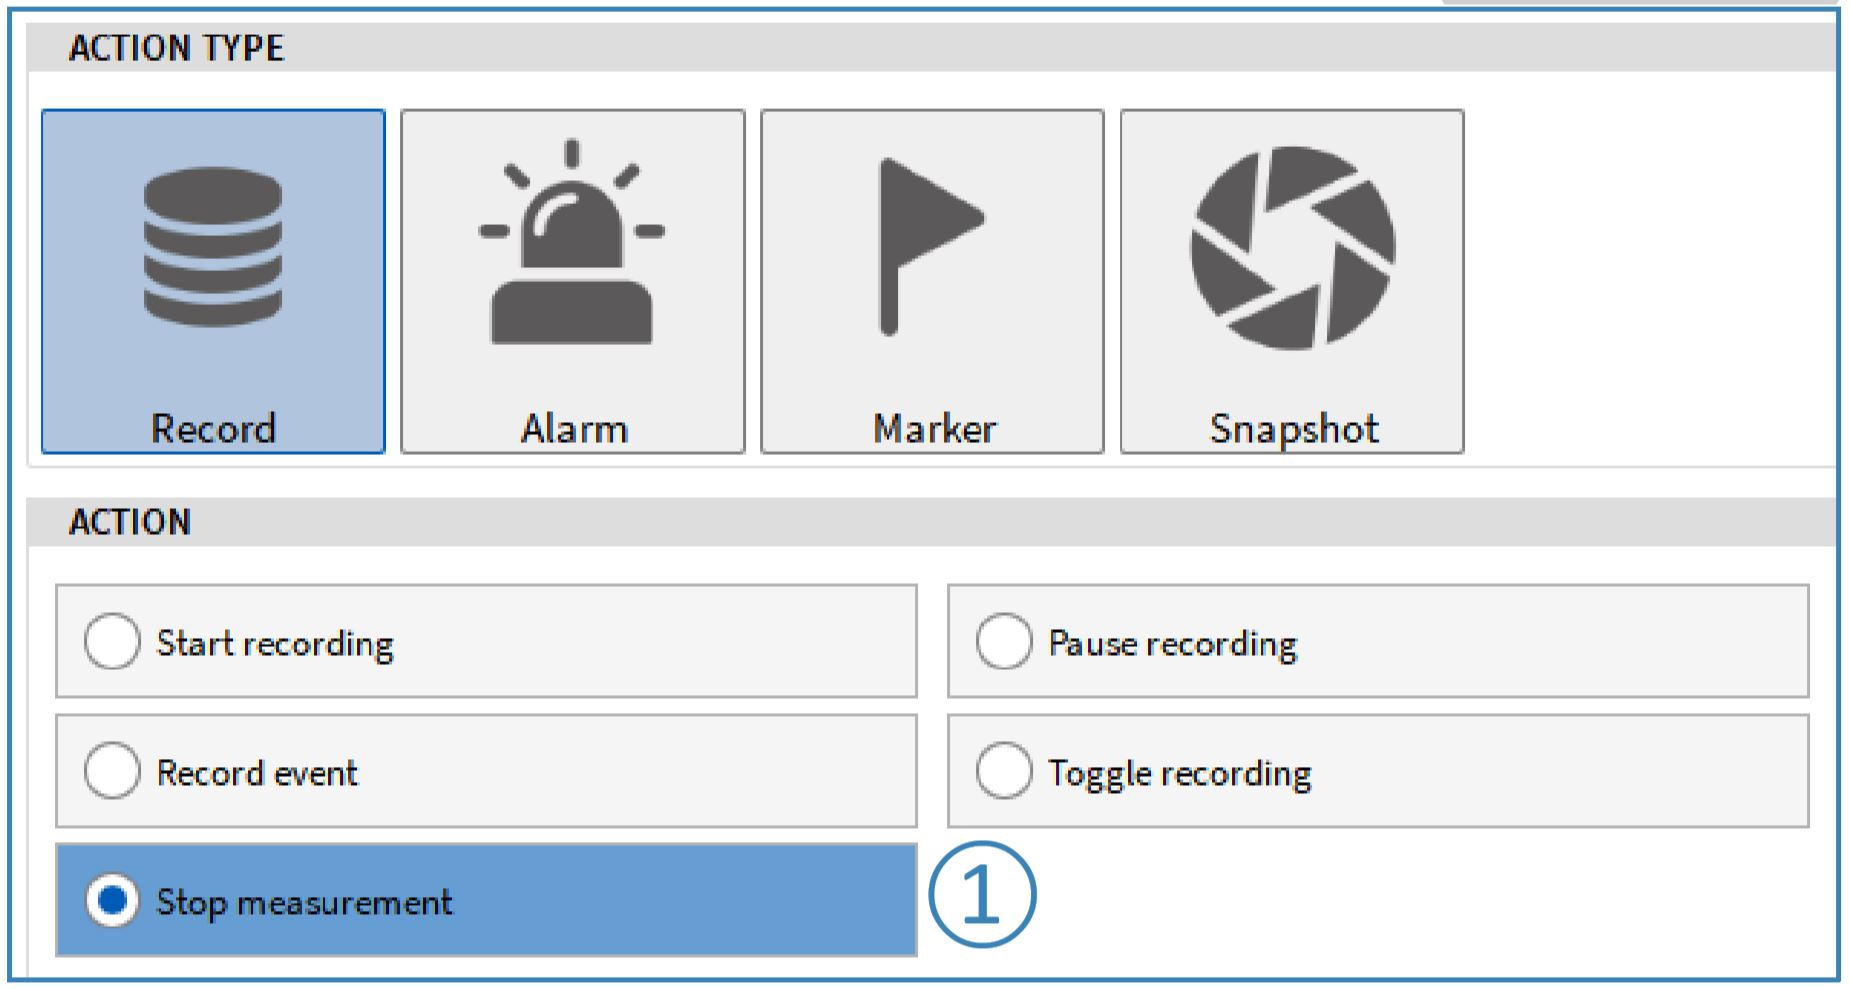
Task: Click the selected Stop measurement radio button
Action: (x=112, y=900)
